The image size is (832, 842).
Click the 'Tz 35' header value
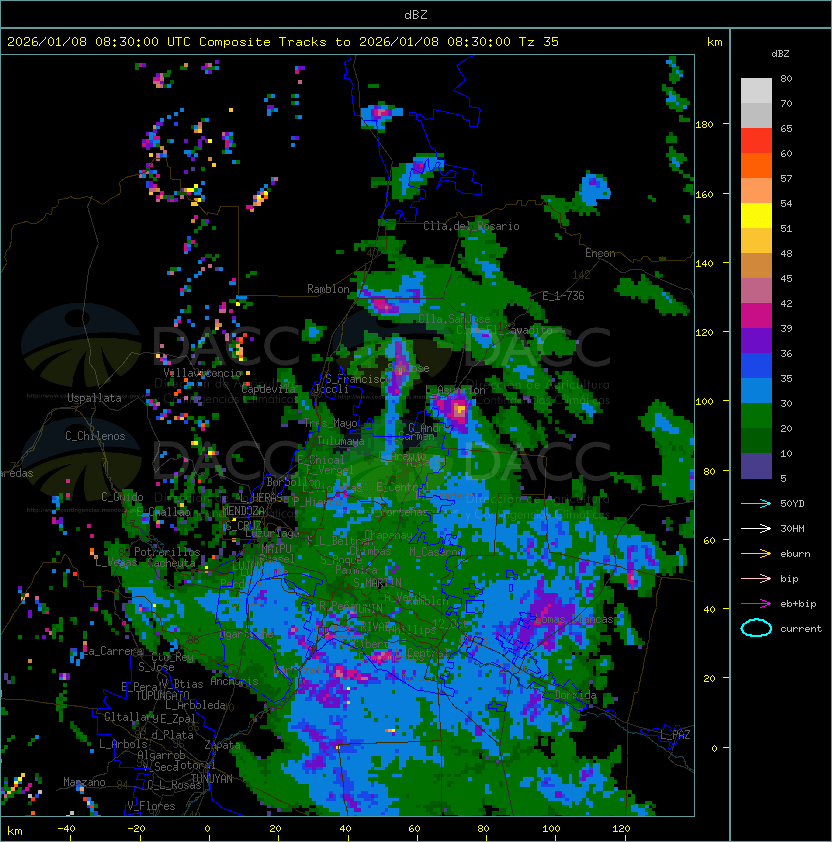pos(539,42)
